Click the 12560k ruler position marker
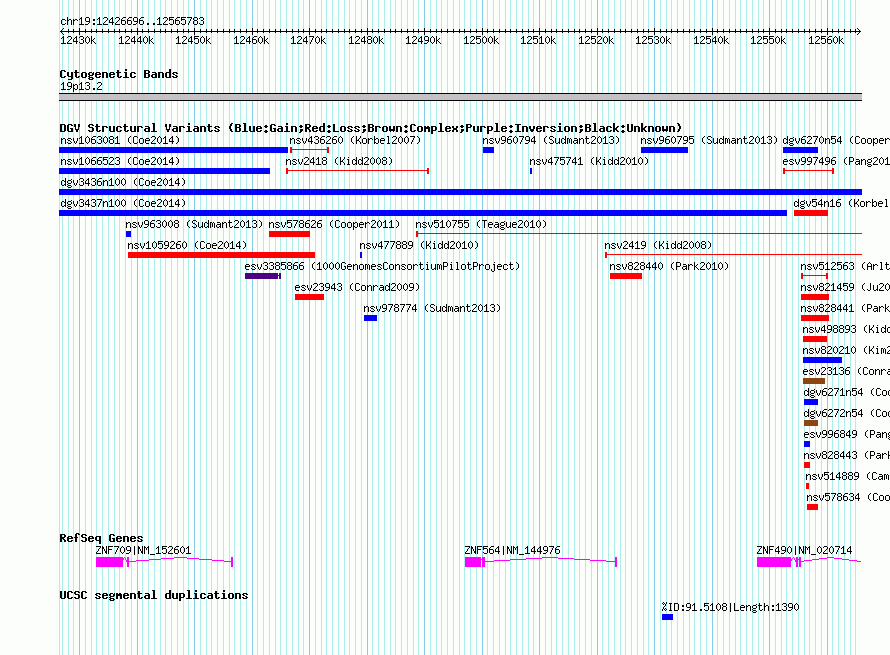 coord(826,40)
